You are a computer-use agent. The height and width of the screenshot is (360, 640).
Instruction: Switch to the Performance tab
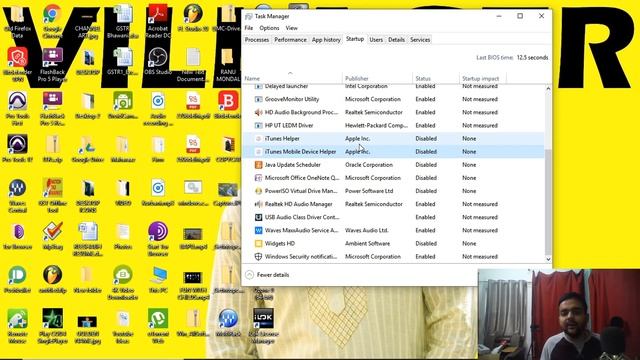pyautogui.click(x=290, y=40)
